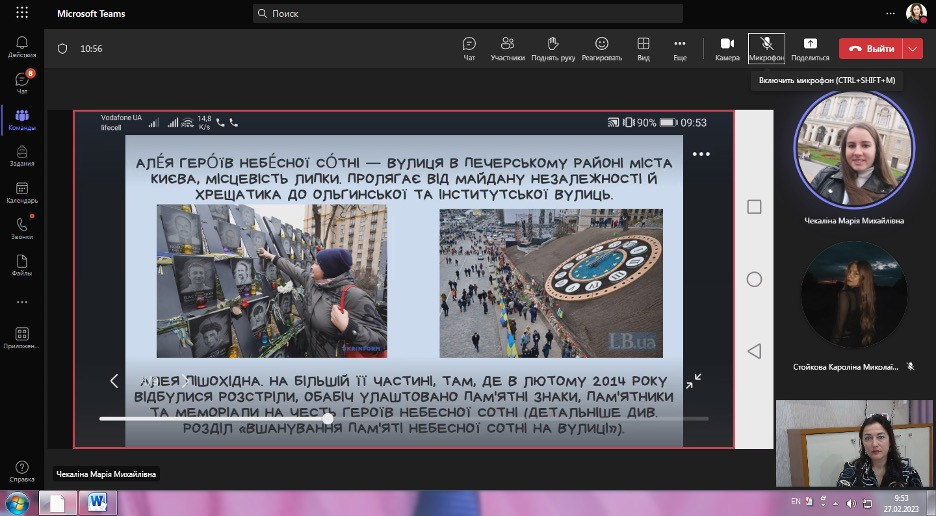The height and width of the screenshot is (516, 936).
Task: Click the search box at the top
Action: pyautogui.click(x=468, y=14)
